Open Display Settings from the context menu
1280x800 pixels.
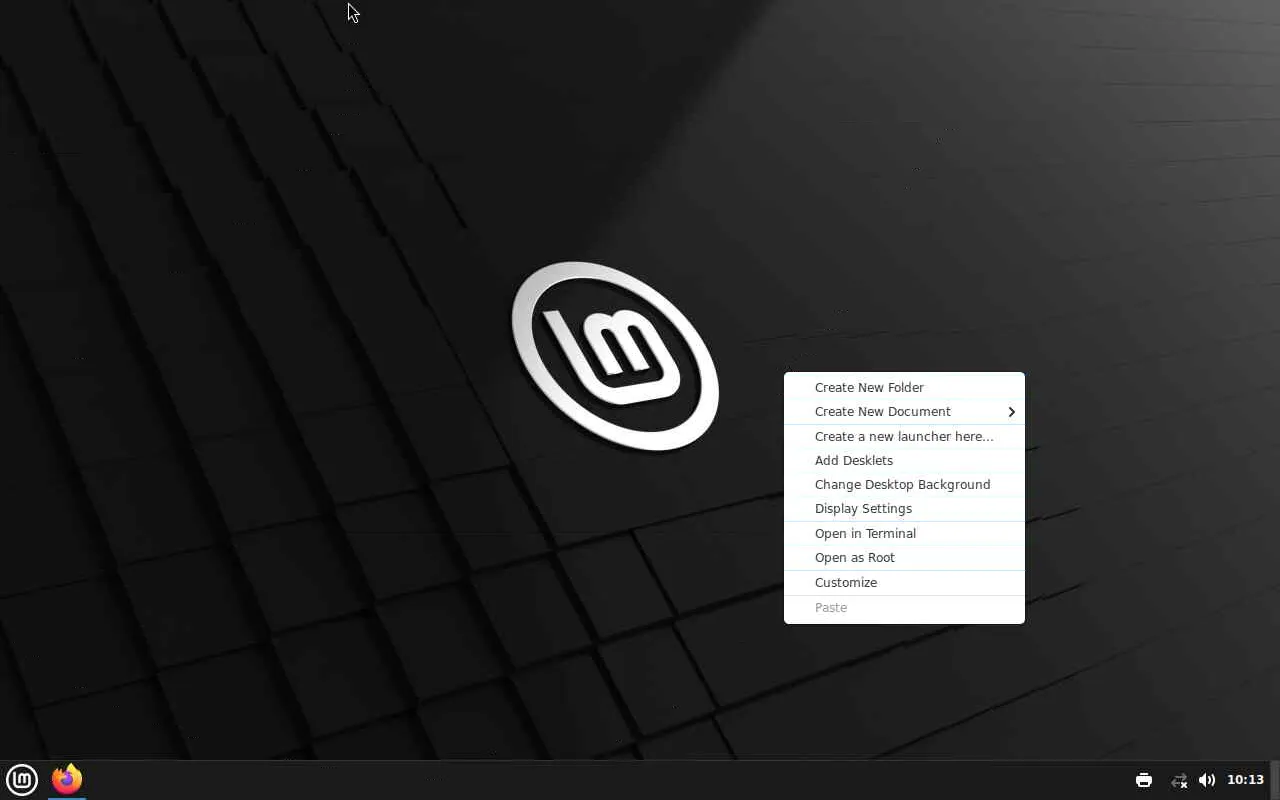coord(904,508)
